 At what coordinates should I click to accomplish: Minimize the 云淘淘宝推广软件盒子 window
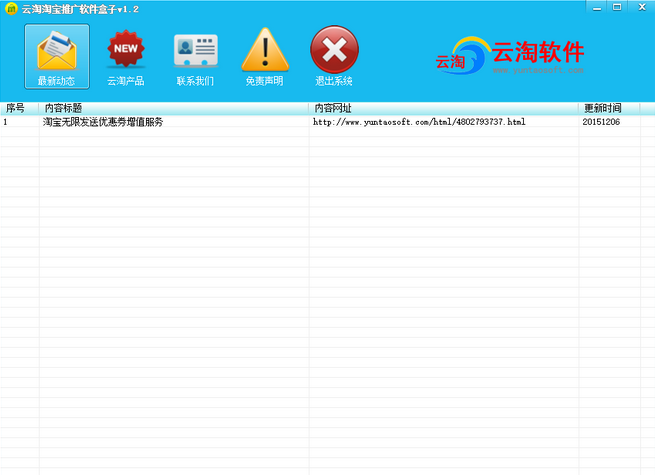(x=597, y=7)
